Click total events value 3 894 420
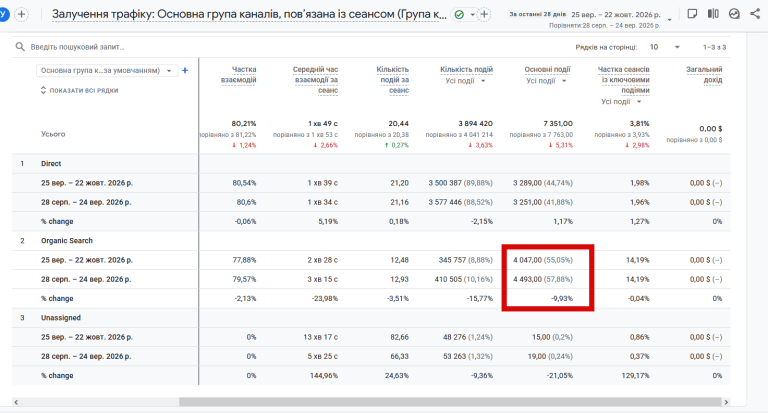Viewport: 768px width, 413px height. [x=476, y=123]
